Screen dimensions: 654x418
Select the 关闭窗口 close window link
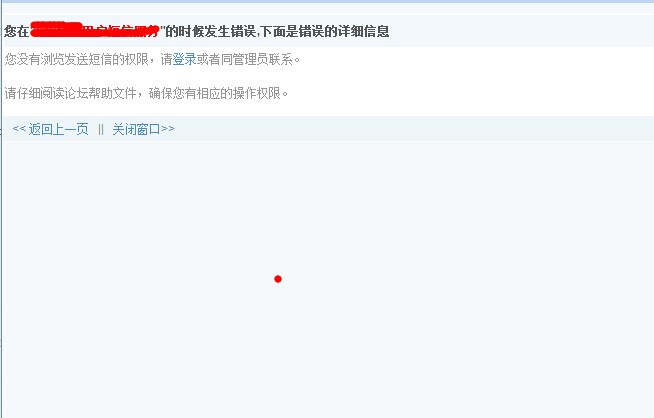pos(136,129)
